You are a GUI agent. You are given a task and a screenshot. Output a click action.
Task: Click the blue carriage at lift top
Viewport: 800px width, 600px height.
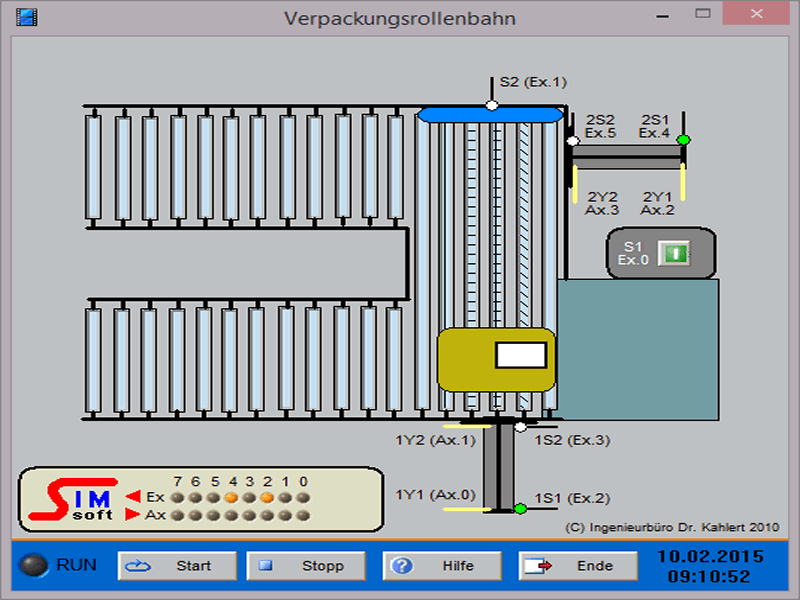490,115
